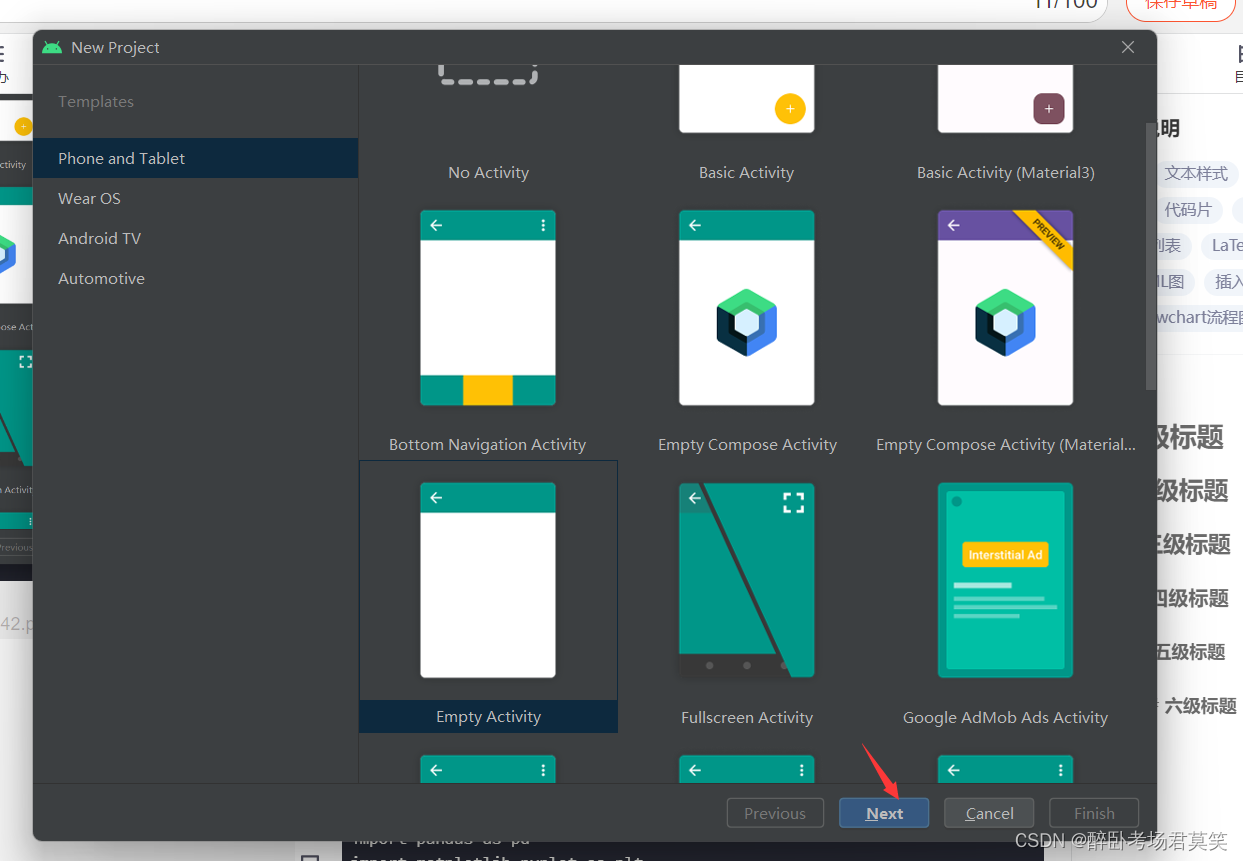Viewport: 1243px width, 861px height.
Task: Switch to Android TV templates
Action: 195,238
